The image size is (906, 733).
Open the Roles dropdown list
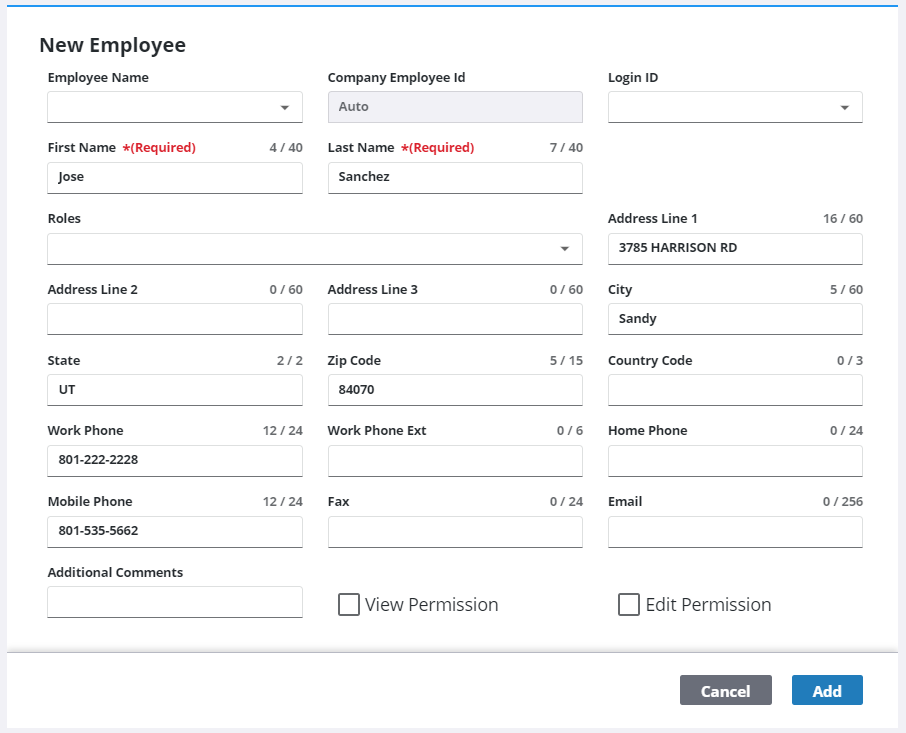coord(314,249)
